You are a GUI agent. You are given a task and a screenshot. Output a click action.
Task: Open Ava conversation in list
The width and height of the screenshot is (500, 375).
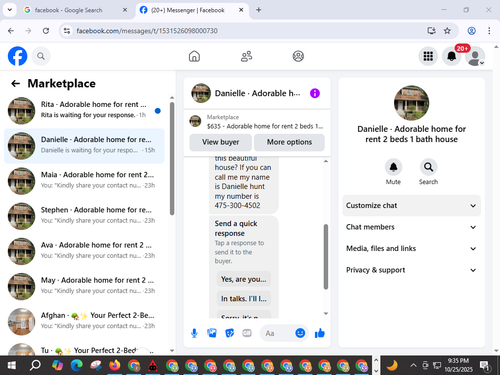(84, 251)
